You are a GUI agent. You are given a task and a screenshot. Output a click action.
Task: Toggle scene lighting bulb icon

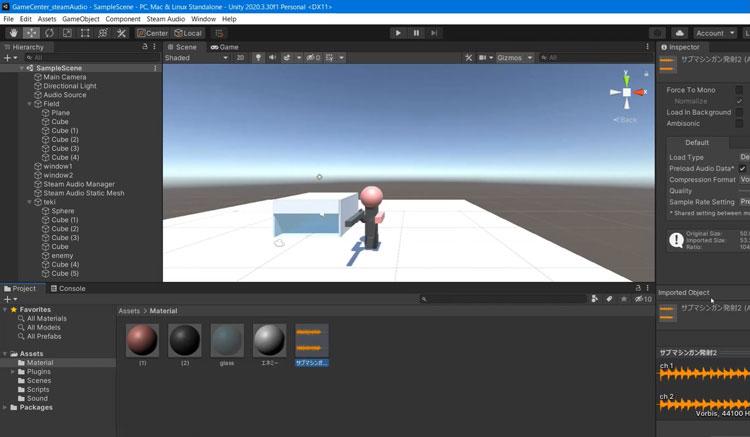pos(258,58)
